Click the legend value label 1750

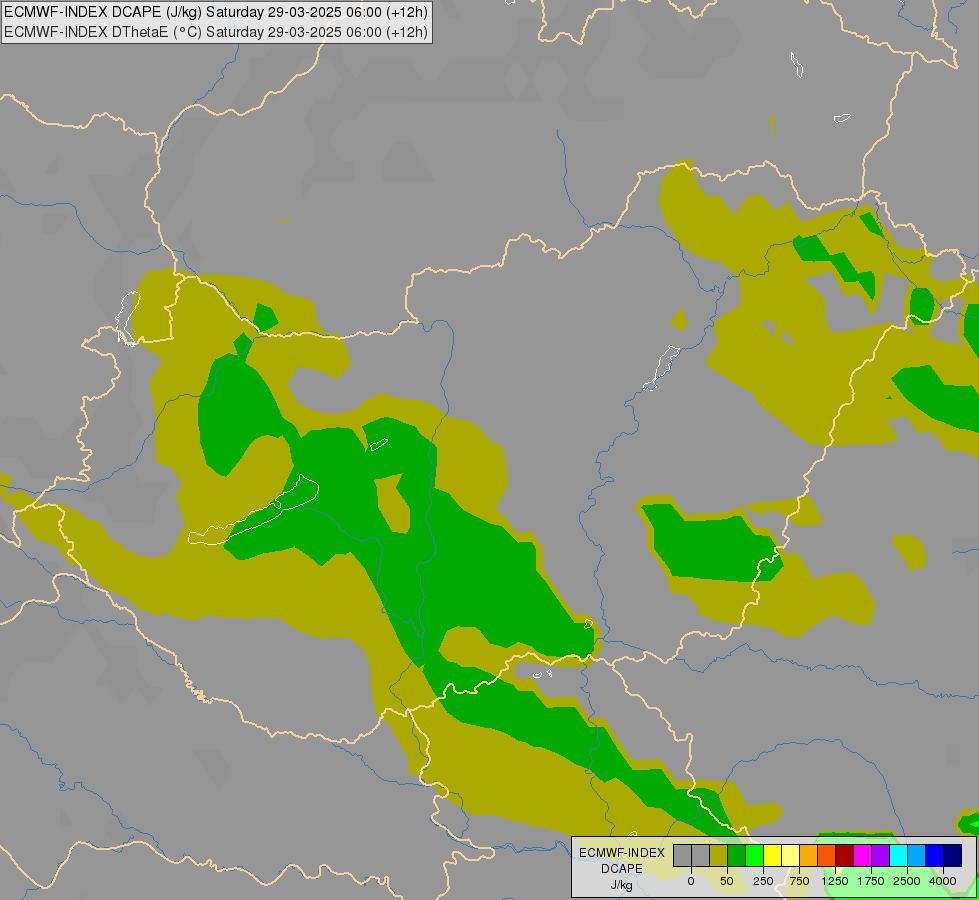pos(870,881)
